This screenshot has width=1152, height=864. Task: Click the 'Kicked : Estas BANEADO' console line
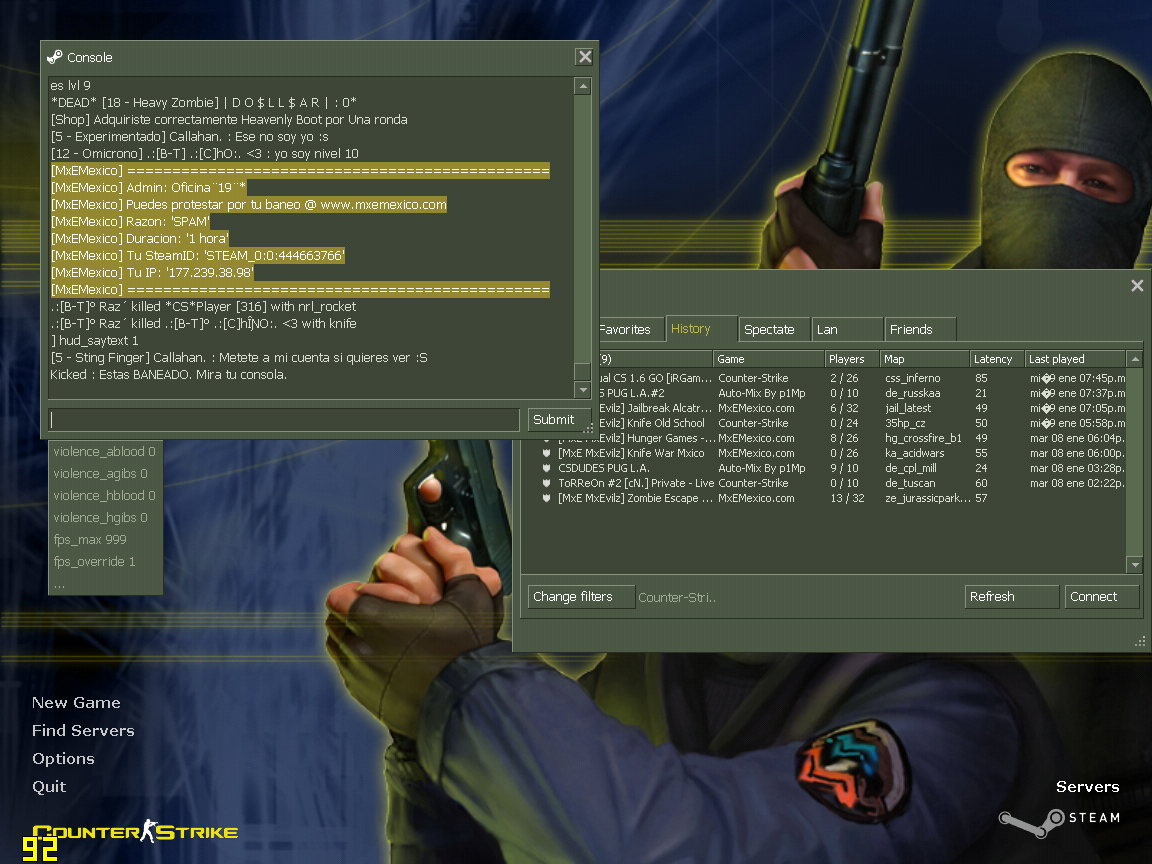coord(168,375)
